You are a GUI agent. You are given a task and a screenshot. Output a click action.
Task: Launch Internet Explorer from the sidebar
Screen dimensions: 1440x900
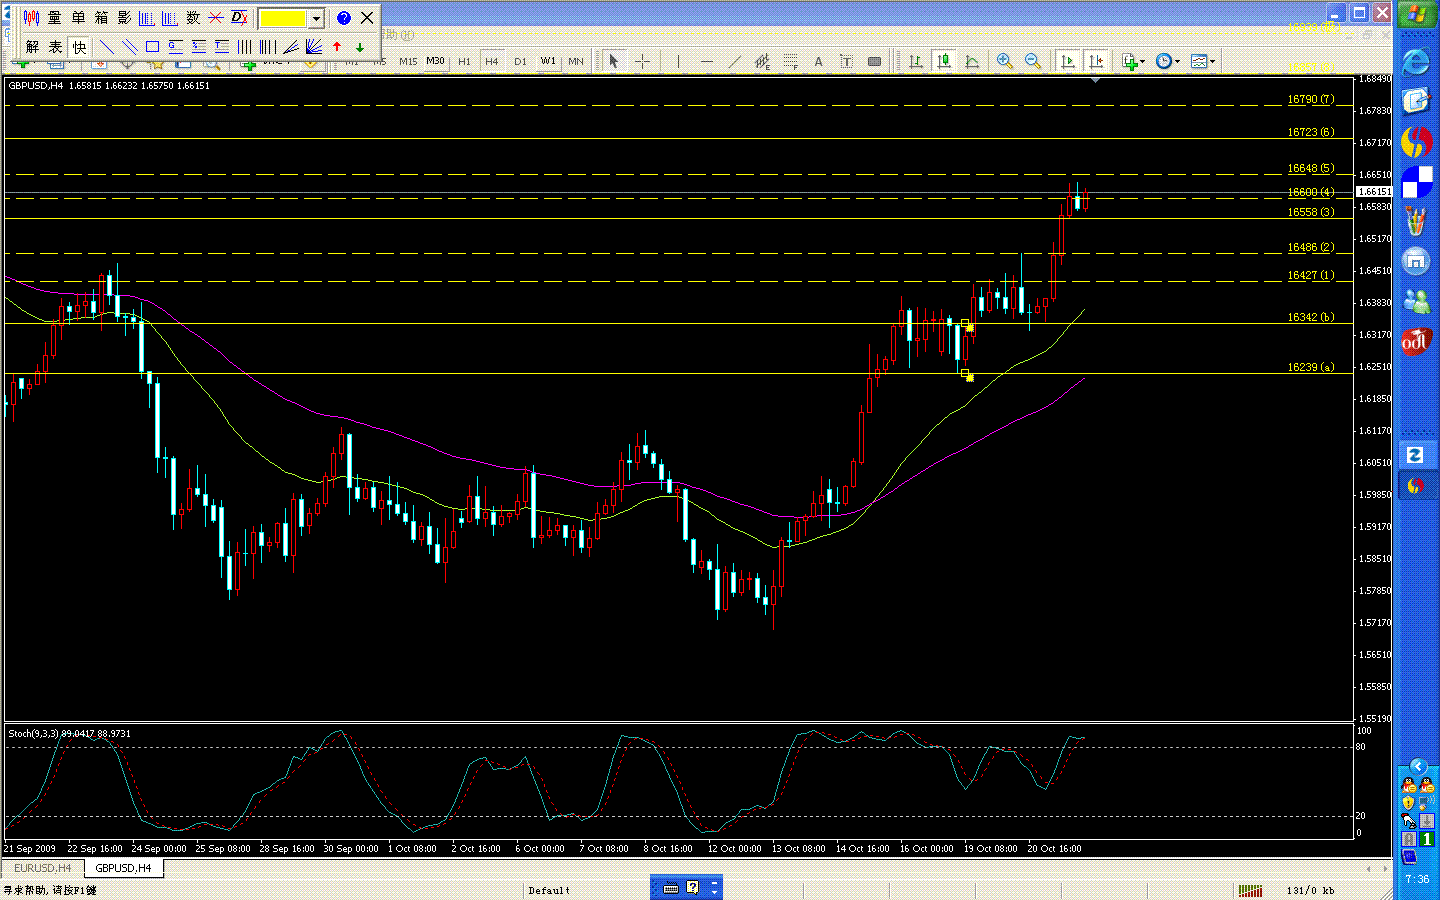pyautogui.click(x=1416, y=62)
